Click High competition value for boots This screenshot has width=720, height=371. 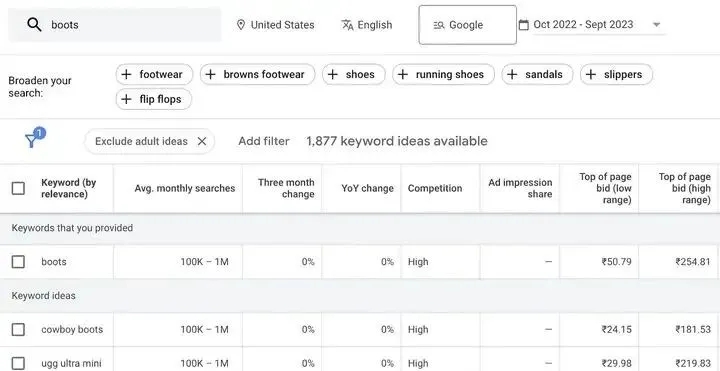[418, 262]
